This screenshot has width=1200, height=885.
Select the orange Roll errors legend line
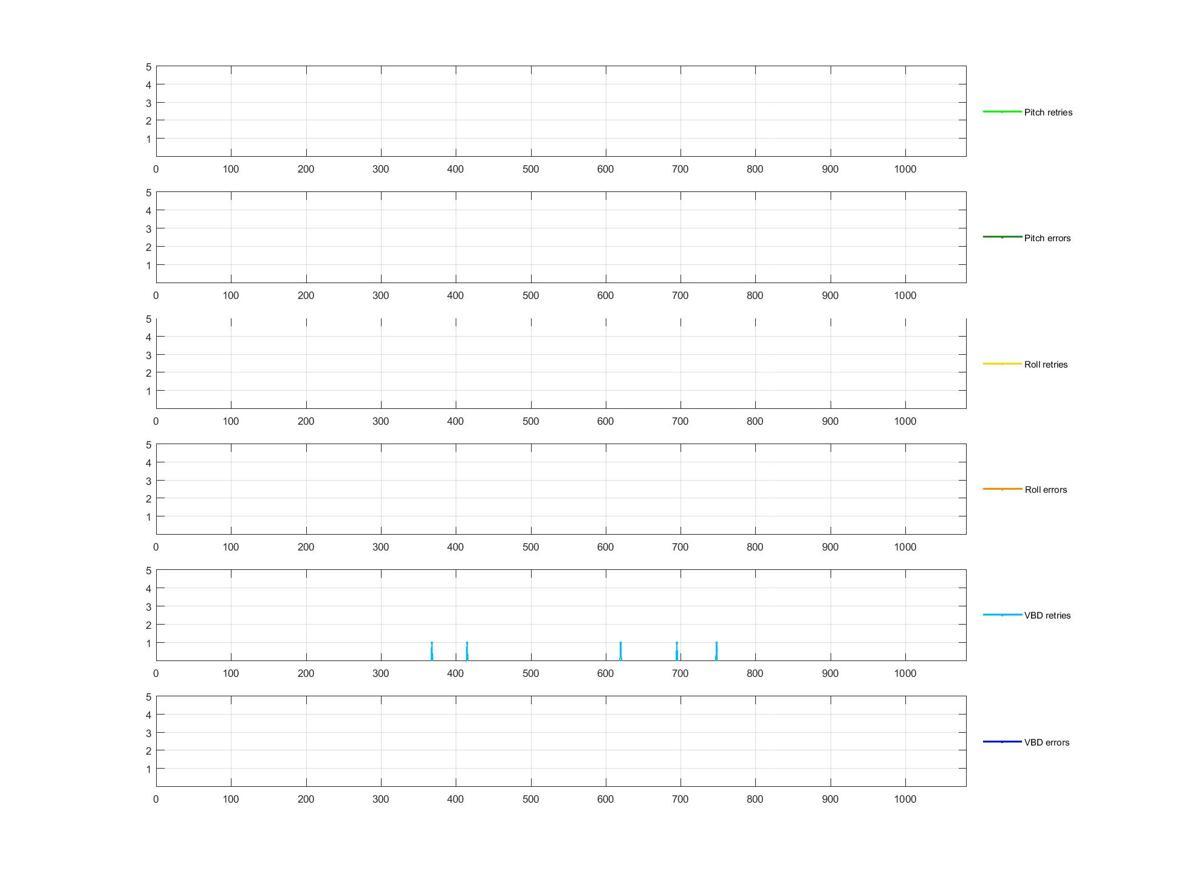pos(1002,489)
